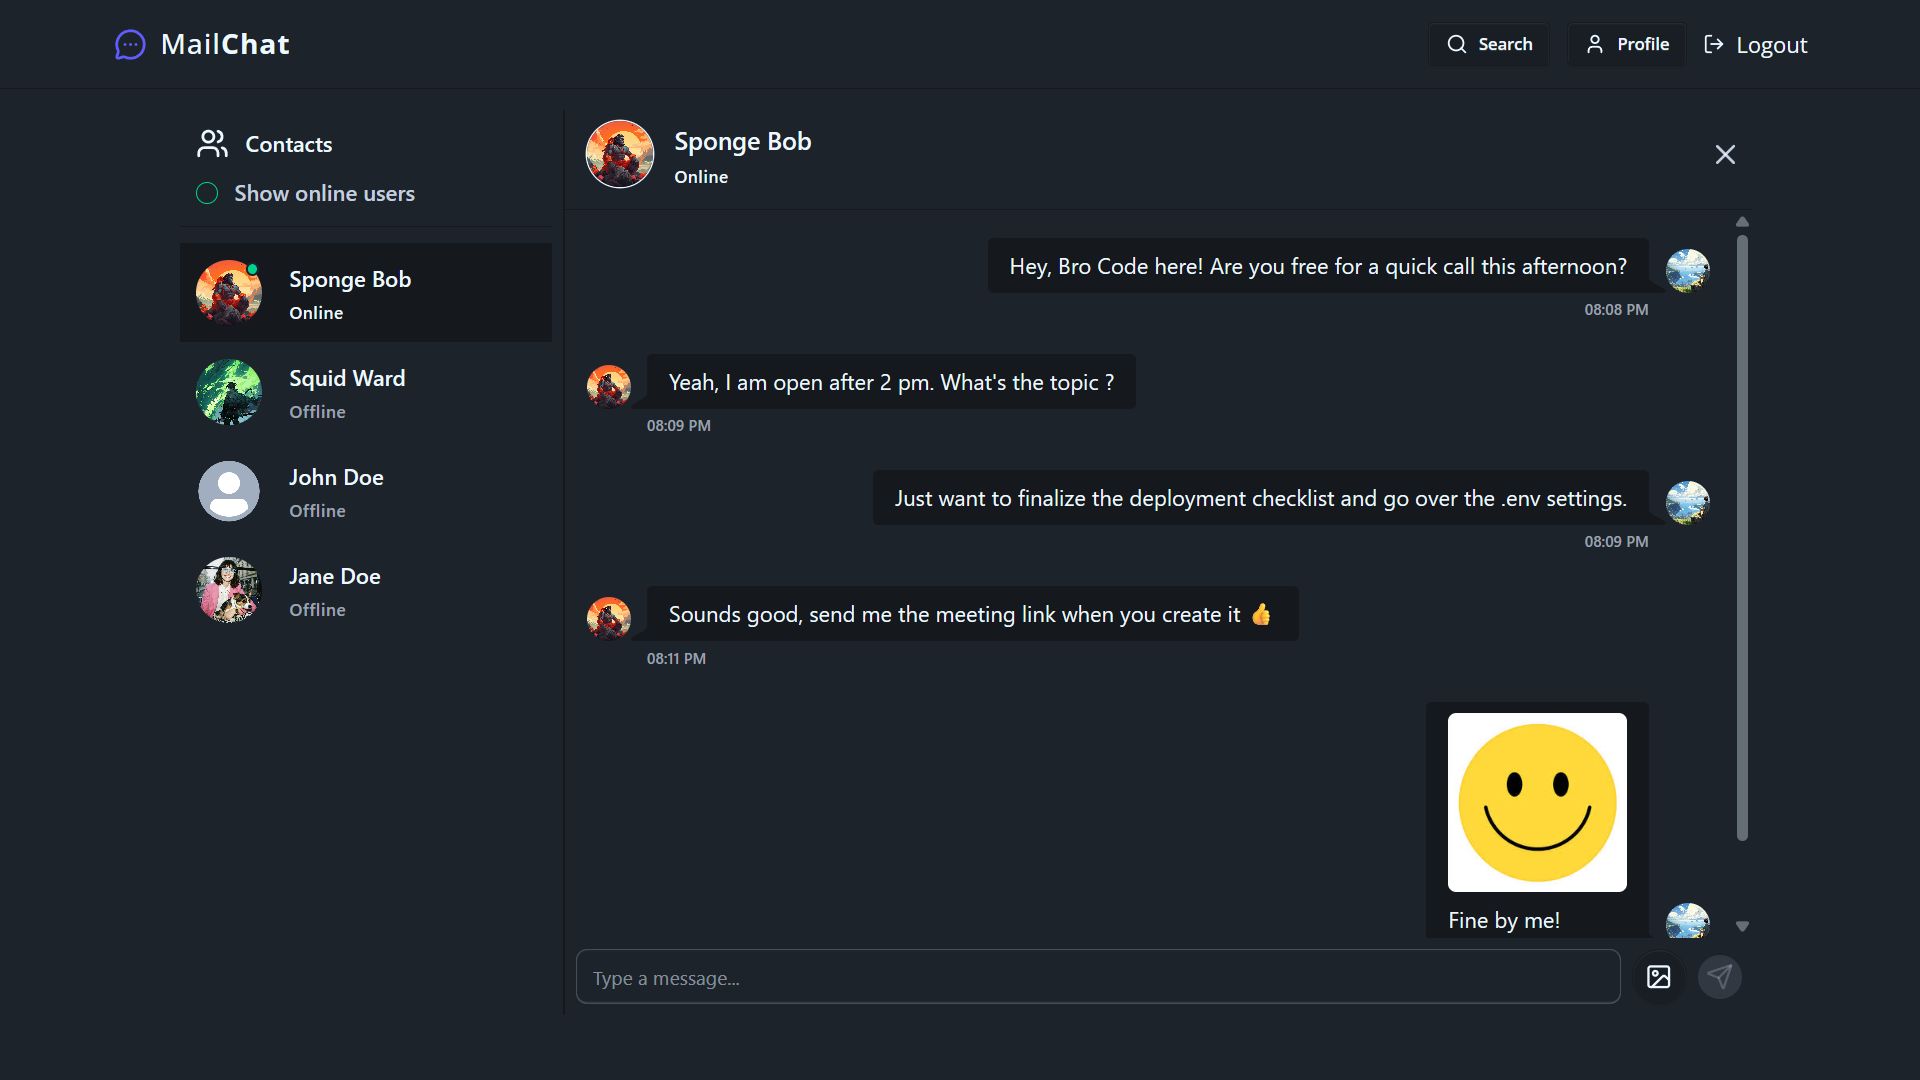Open the smiley face image attachment

coord(1537,802)
